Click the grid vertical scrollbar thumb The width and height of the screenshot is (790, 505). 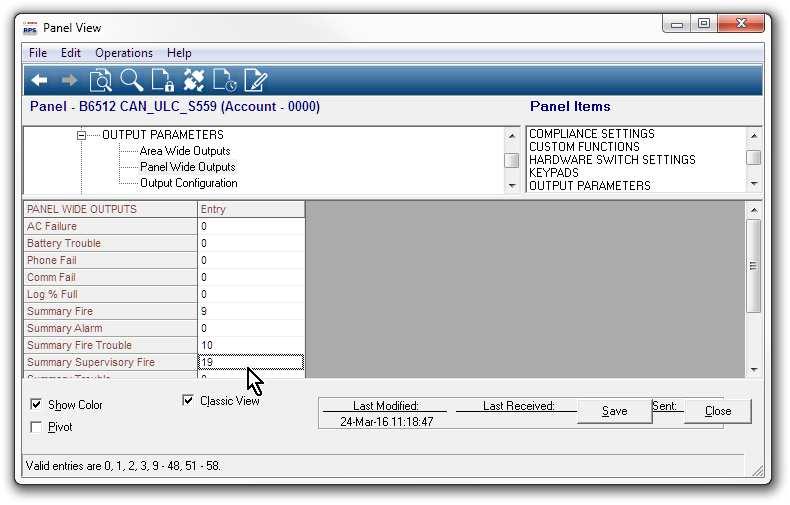pyautogui.click(x=754, y=266)
